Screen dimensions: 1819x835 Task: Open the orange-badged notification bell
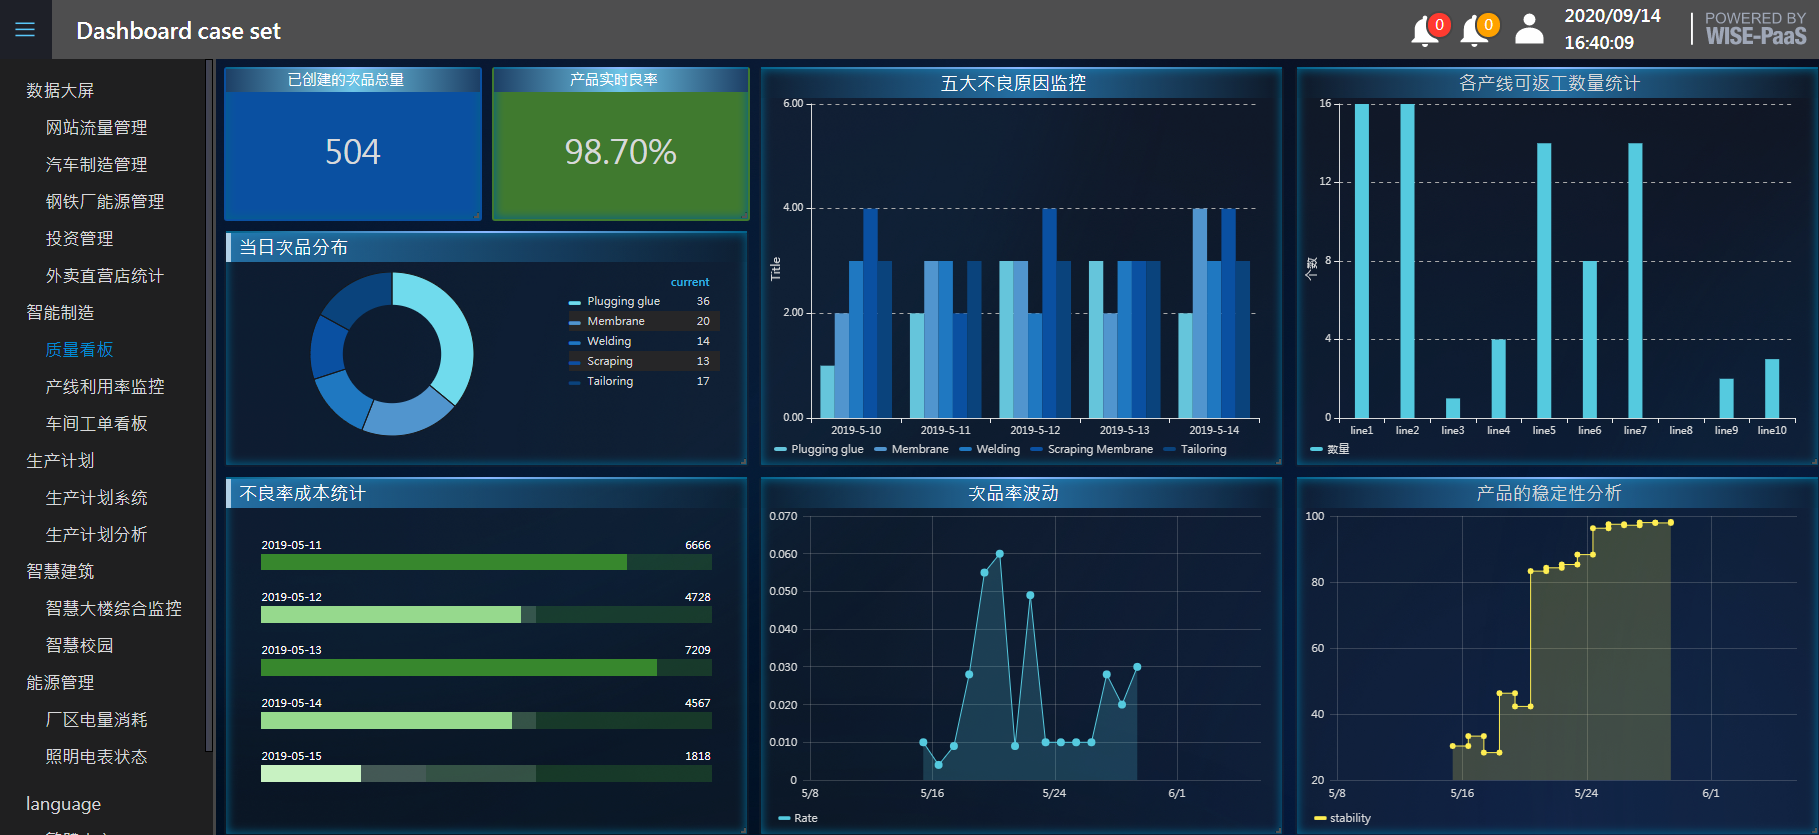pos(1476,31)
